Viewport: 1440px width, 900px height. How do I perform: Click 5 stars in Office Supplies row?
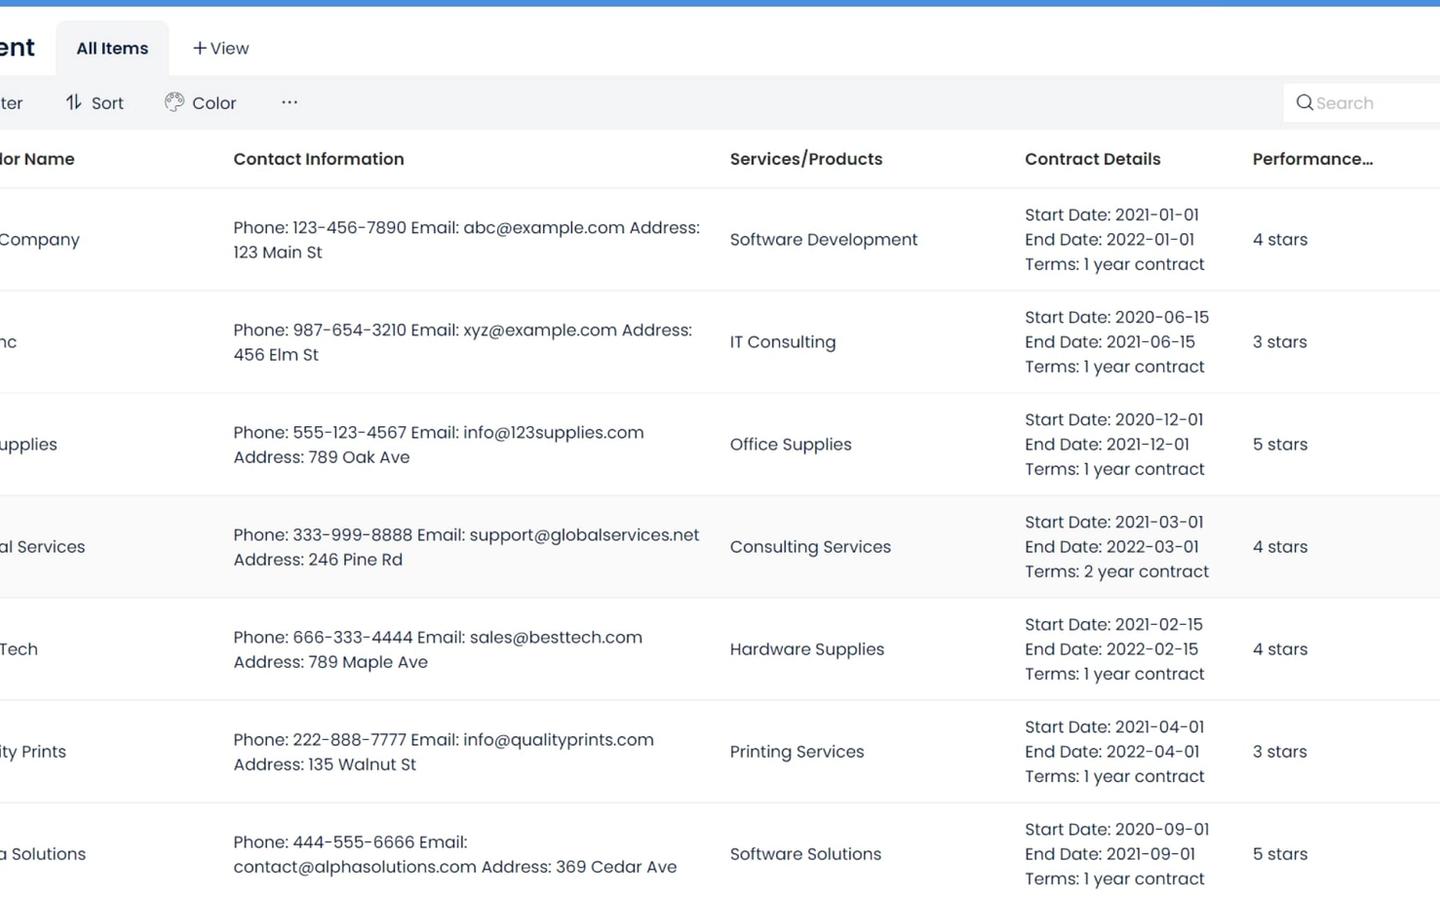pyautogui.click(x=1280, y=444)
